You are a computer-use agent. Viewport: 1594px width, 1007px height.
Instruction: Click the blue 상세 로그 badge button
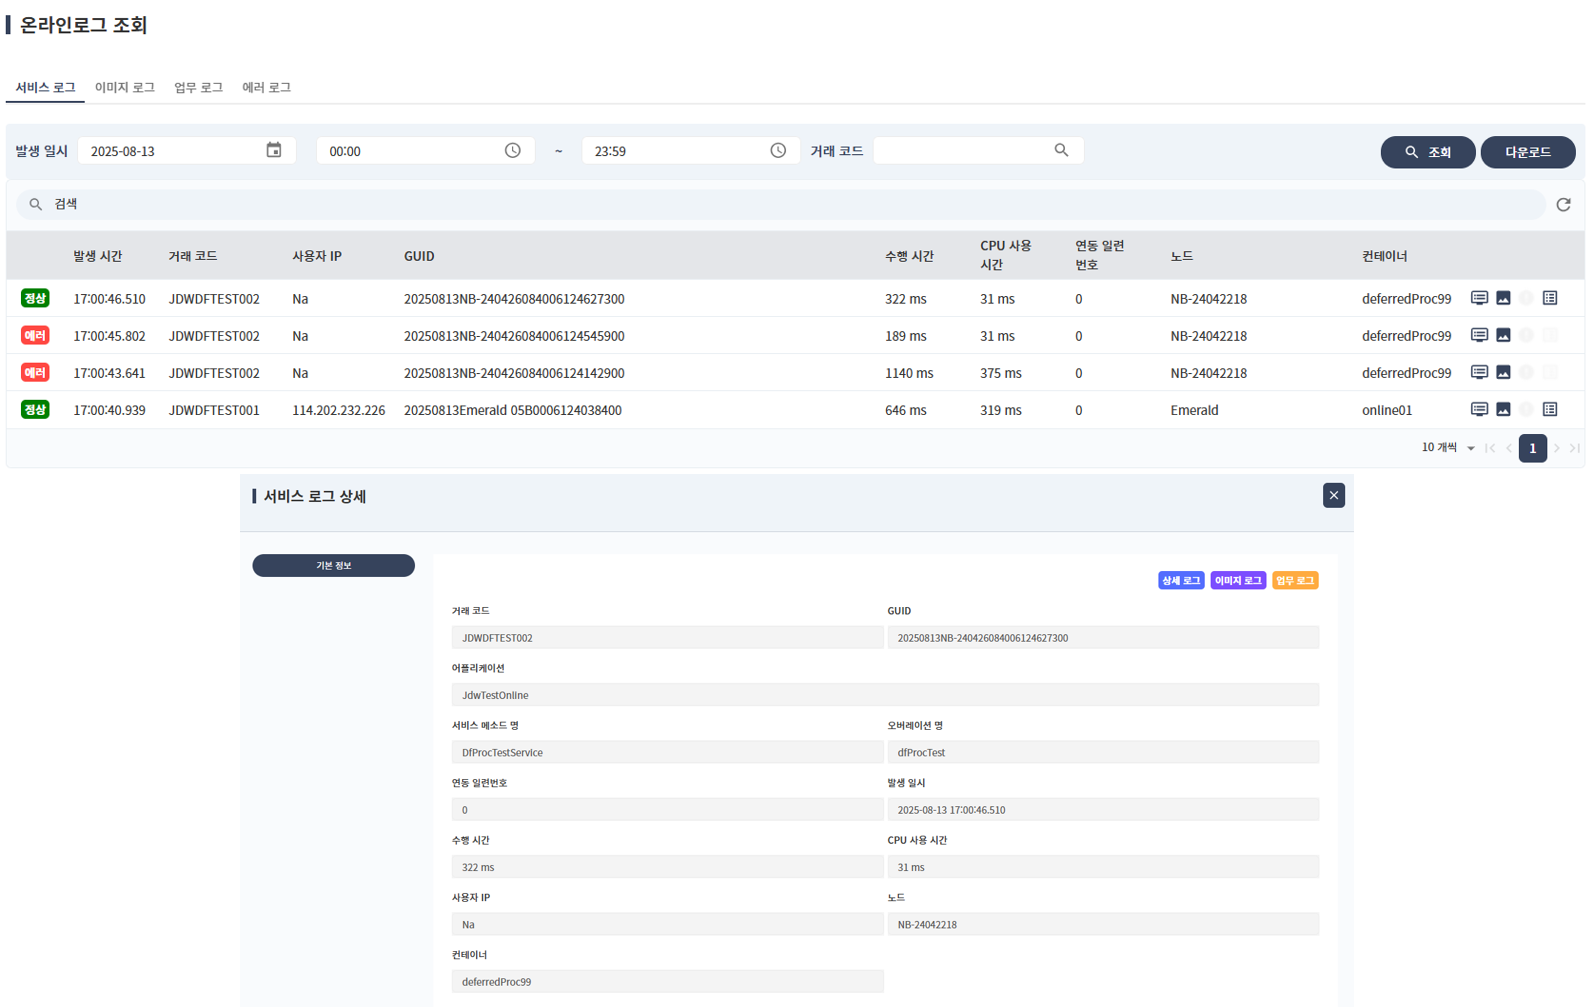(x=1180, y=580)
